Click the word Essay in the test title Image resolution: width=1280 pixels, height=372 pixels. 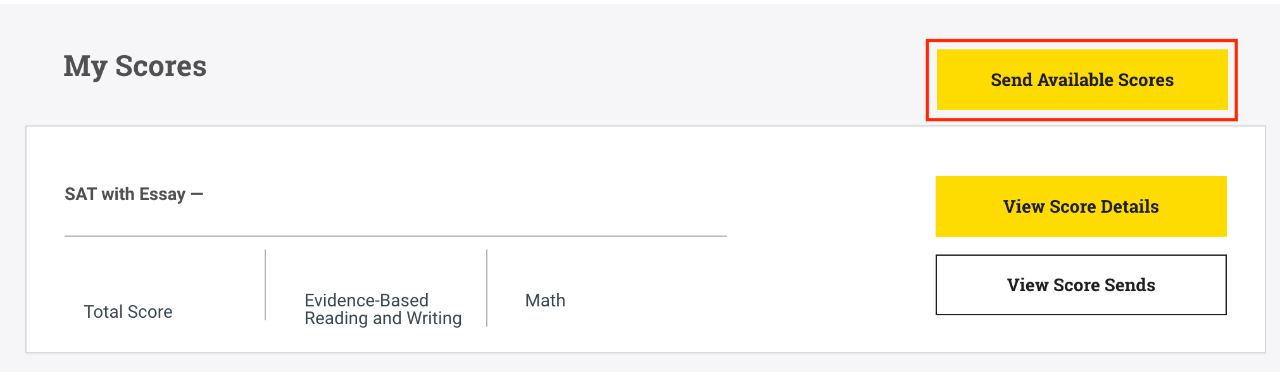tap(162, 194)
